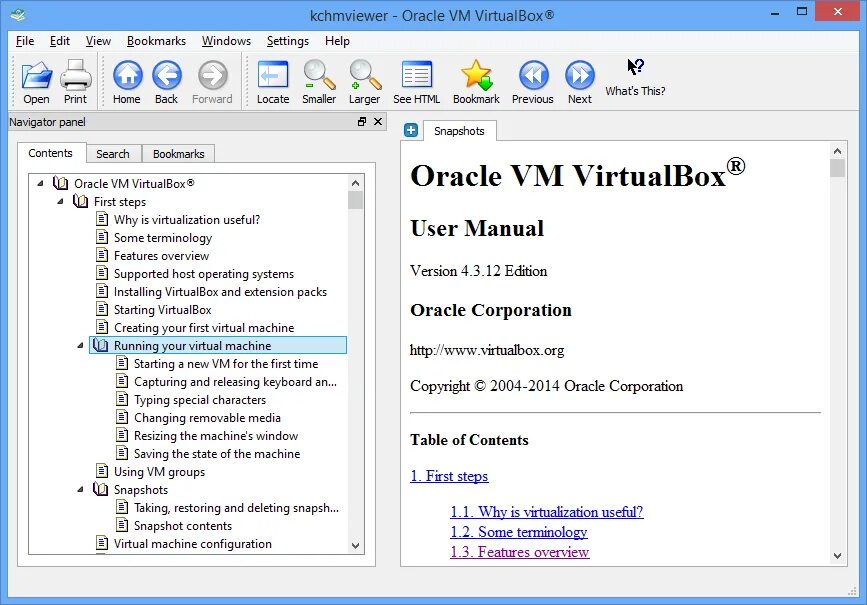Open the Help menu
This screenshot has height=605, width=867.
[337, 41]
